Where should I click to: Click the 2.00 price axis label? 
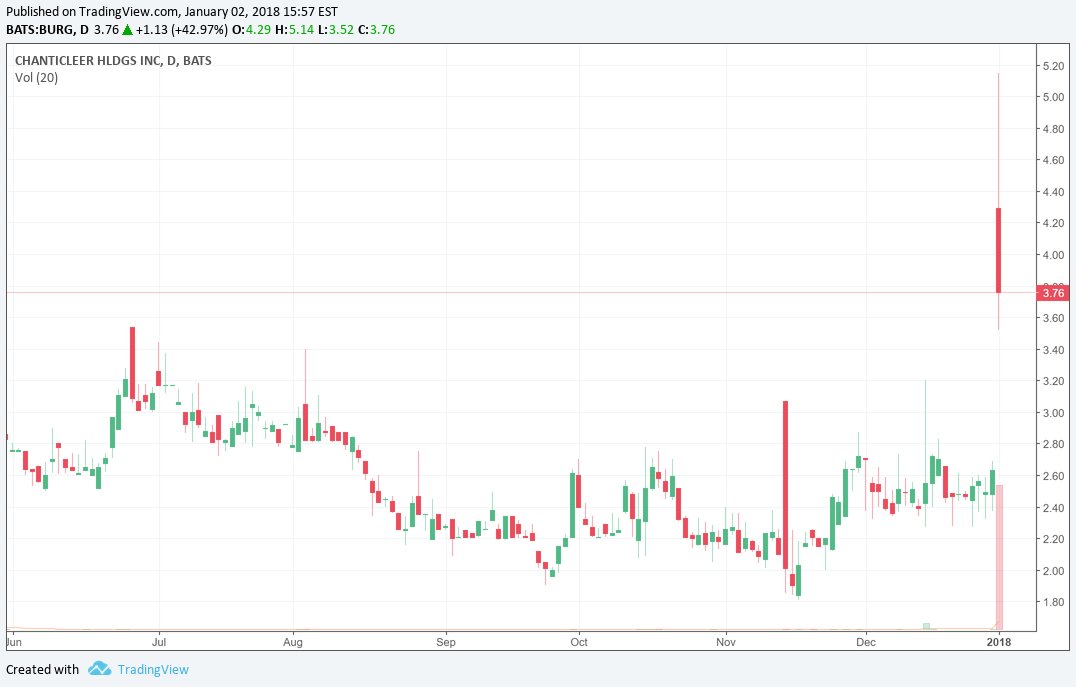tap(1053, 571)
